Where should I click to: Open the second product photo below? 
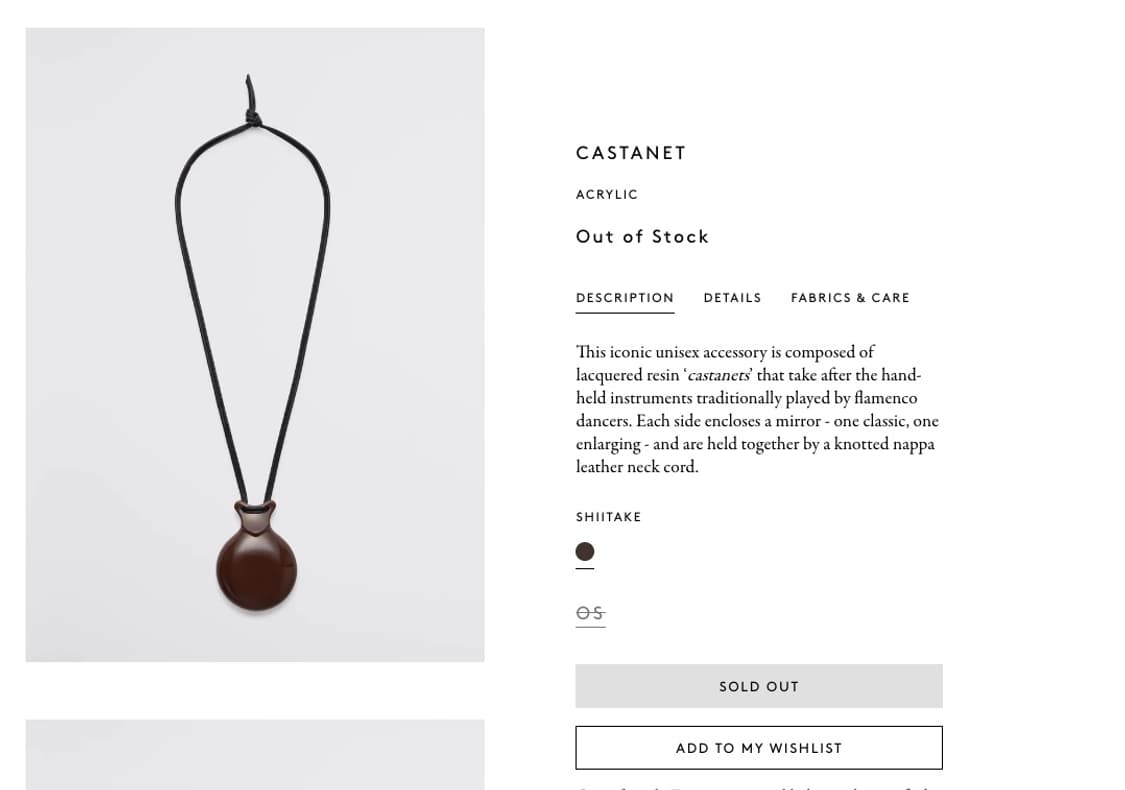pos(255,755)
